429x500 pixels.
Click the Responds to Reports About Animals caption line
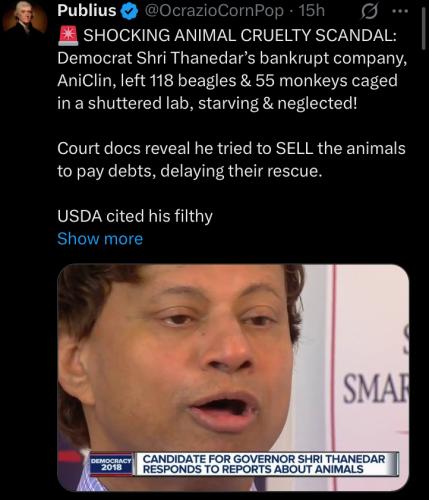253,469
